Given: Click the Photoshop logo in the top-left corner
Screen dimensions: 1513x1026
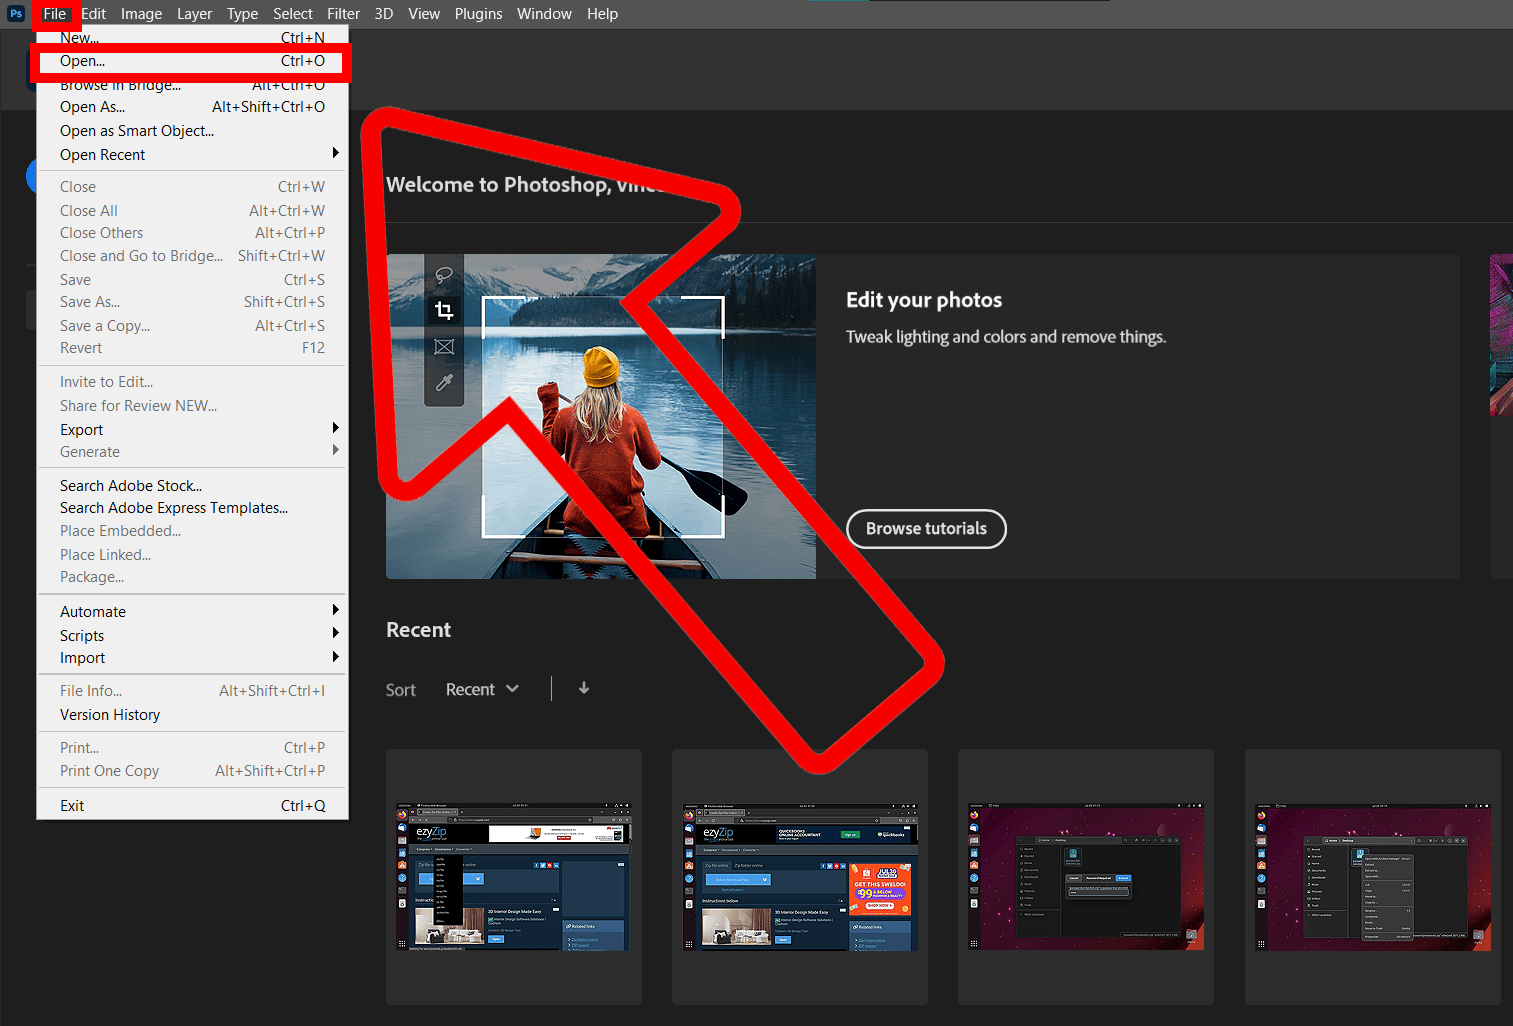Looking at the screenshot, I should pos(15,13).
